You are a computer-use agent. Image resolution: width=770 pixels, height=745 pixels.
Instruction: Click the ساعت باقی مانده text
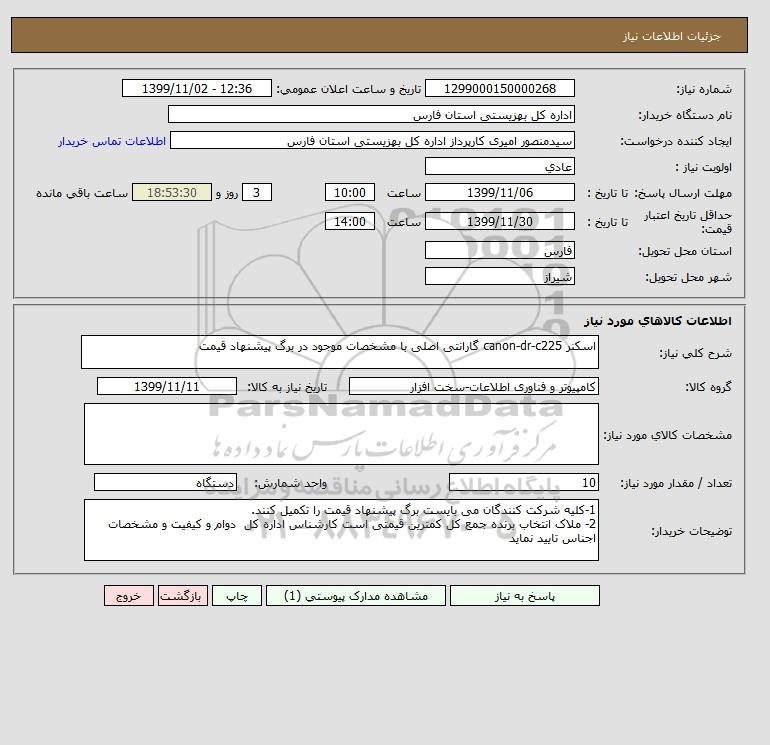[82, 193]
